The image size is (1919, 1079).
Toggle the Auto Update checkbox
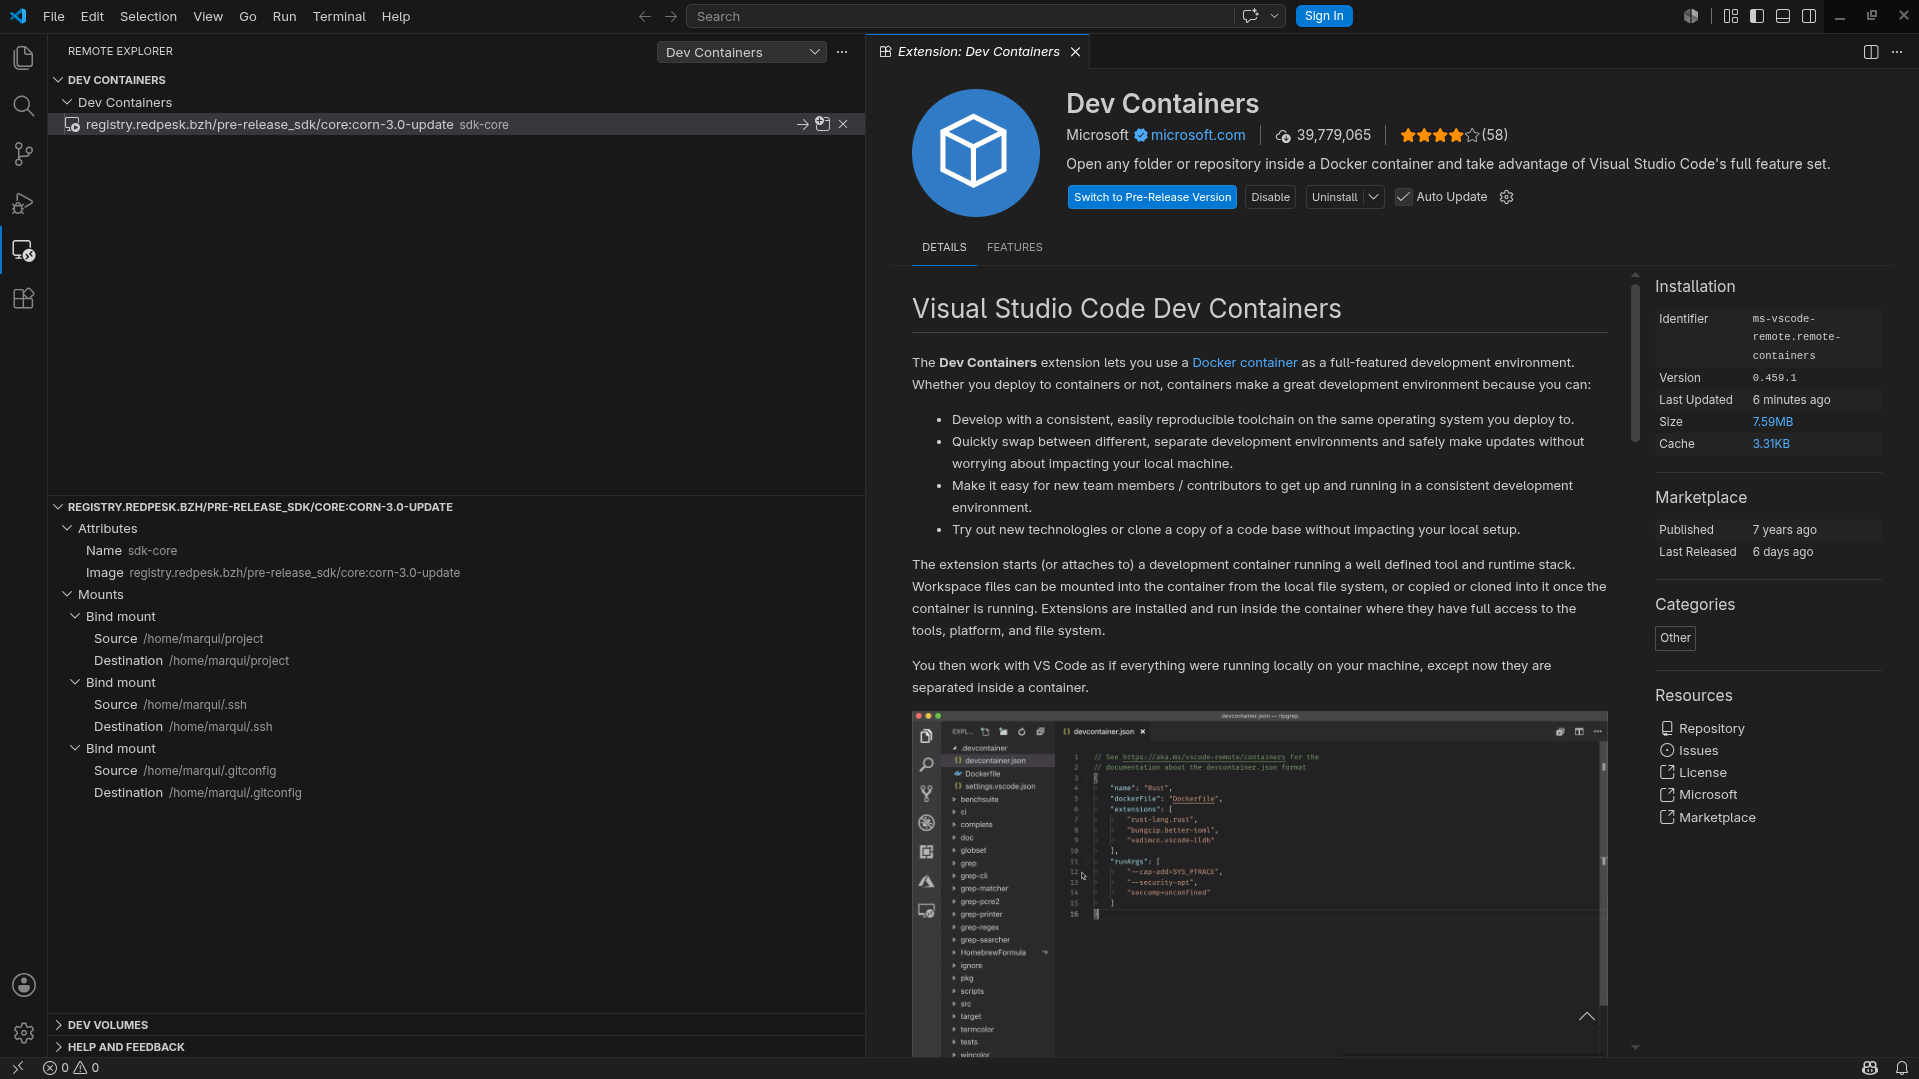(1404, 197)
